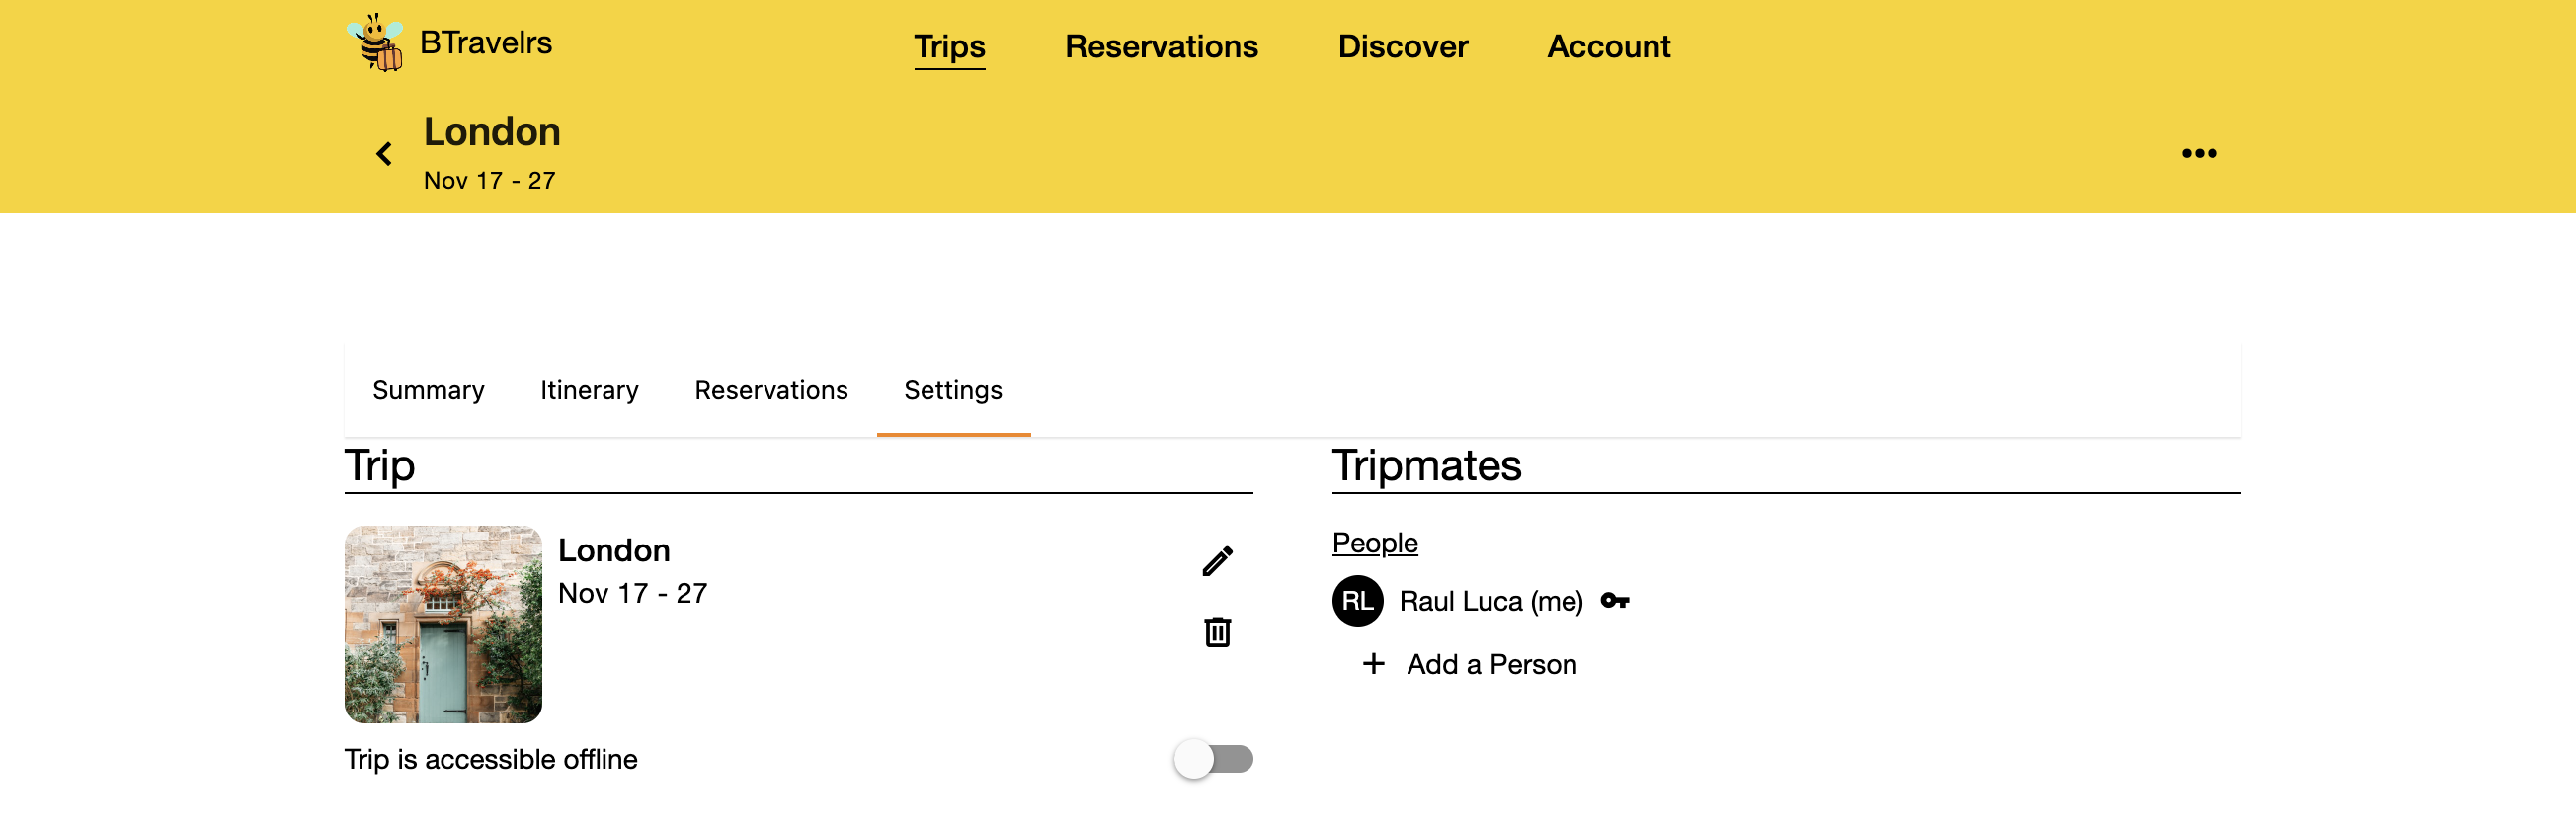This screenshot has height=838, width=2576.
Task: Click the BTravelrs bee logo
Action: (375, 43)
